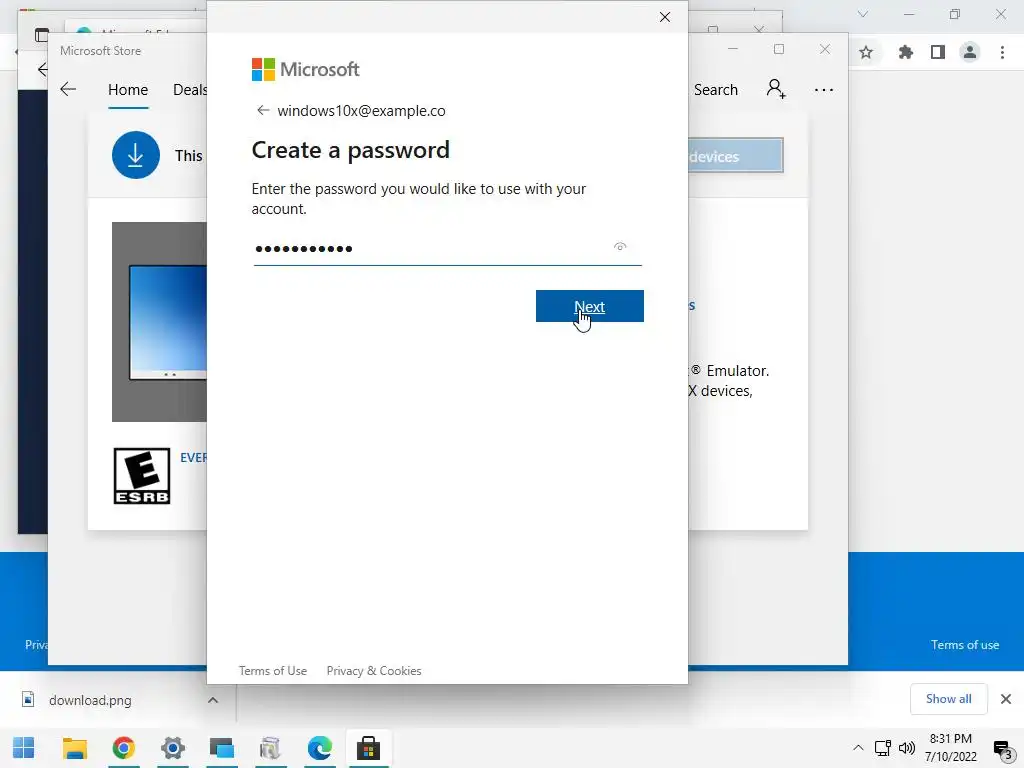Screen dimensions: 1024x768
Task: Click the Microsoft logo in dialog
Action: click(x=305, y=69)
